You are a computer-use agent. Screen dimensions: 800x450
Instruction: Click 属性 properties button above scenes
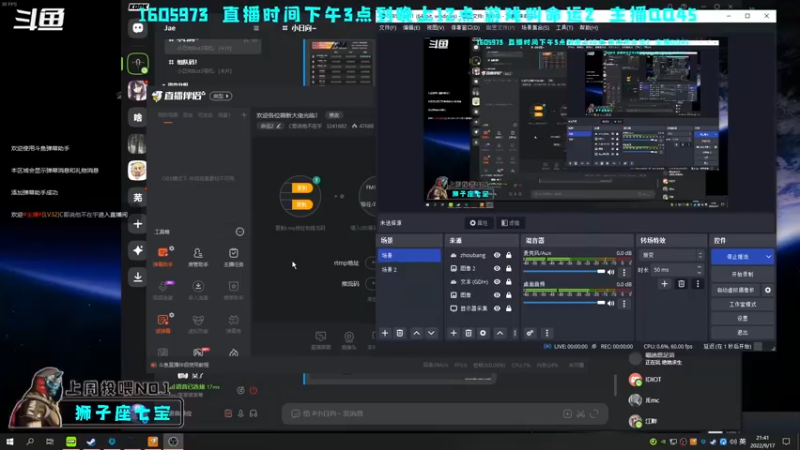(479, 223)
